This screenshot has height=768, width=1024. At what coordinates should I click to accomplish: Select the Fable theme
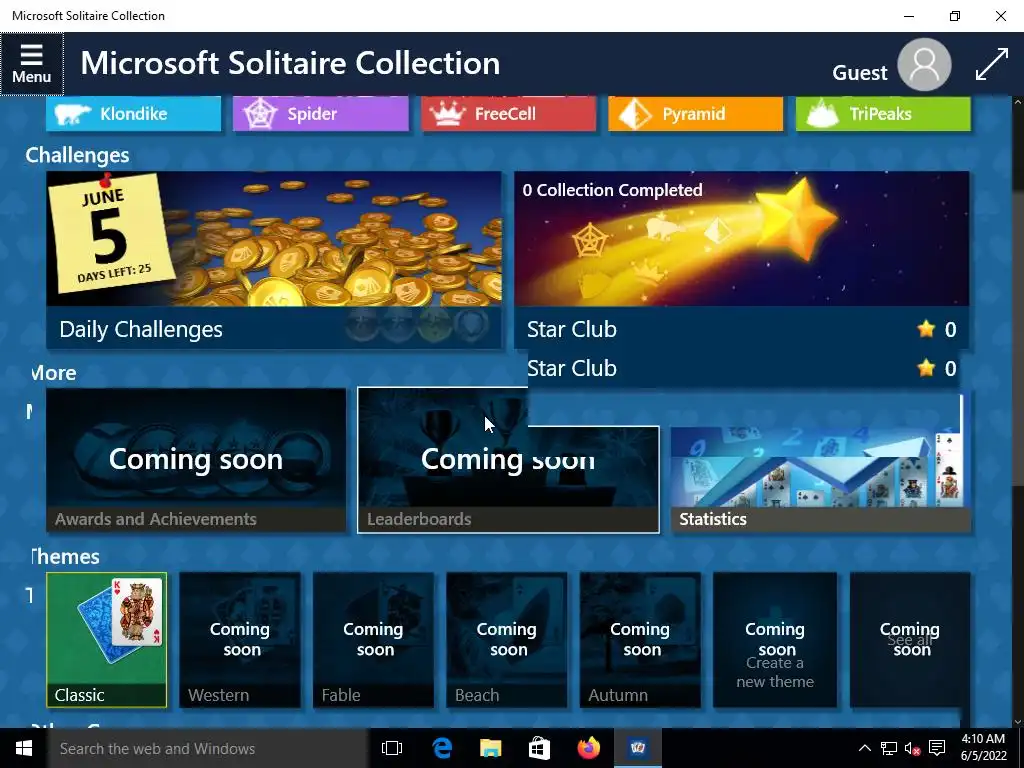(x=373, y=640)
